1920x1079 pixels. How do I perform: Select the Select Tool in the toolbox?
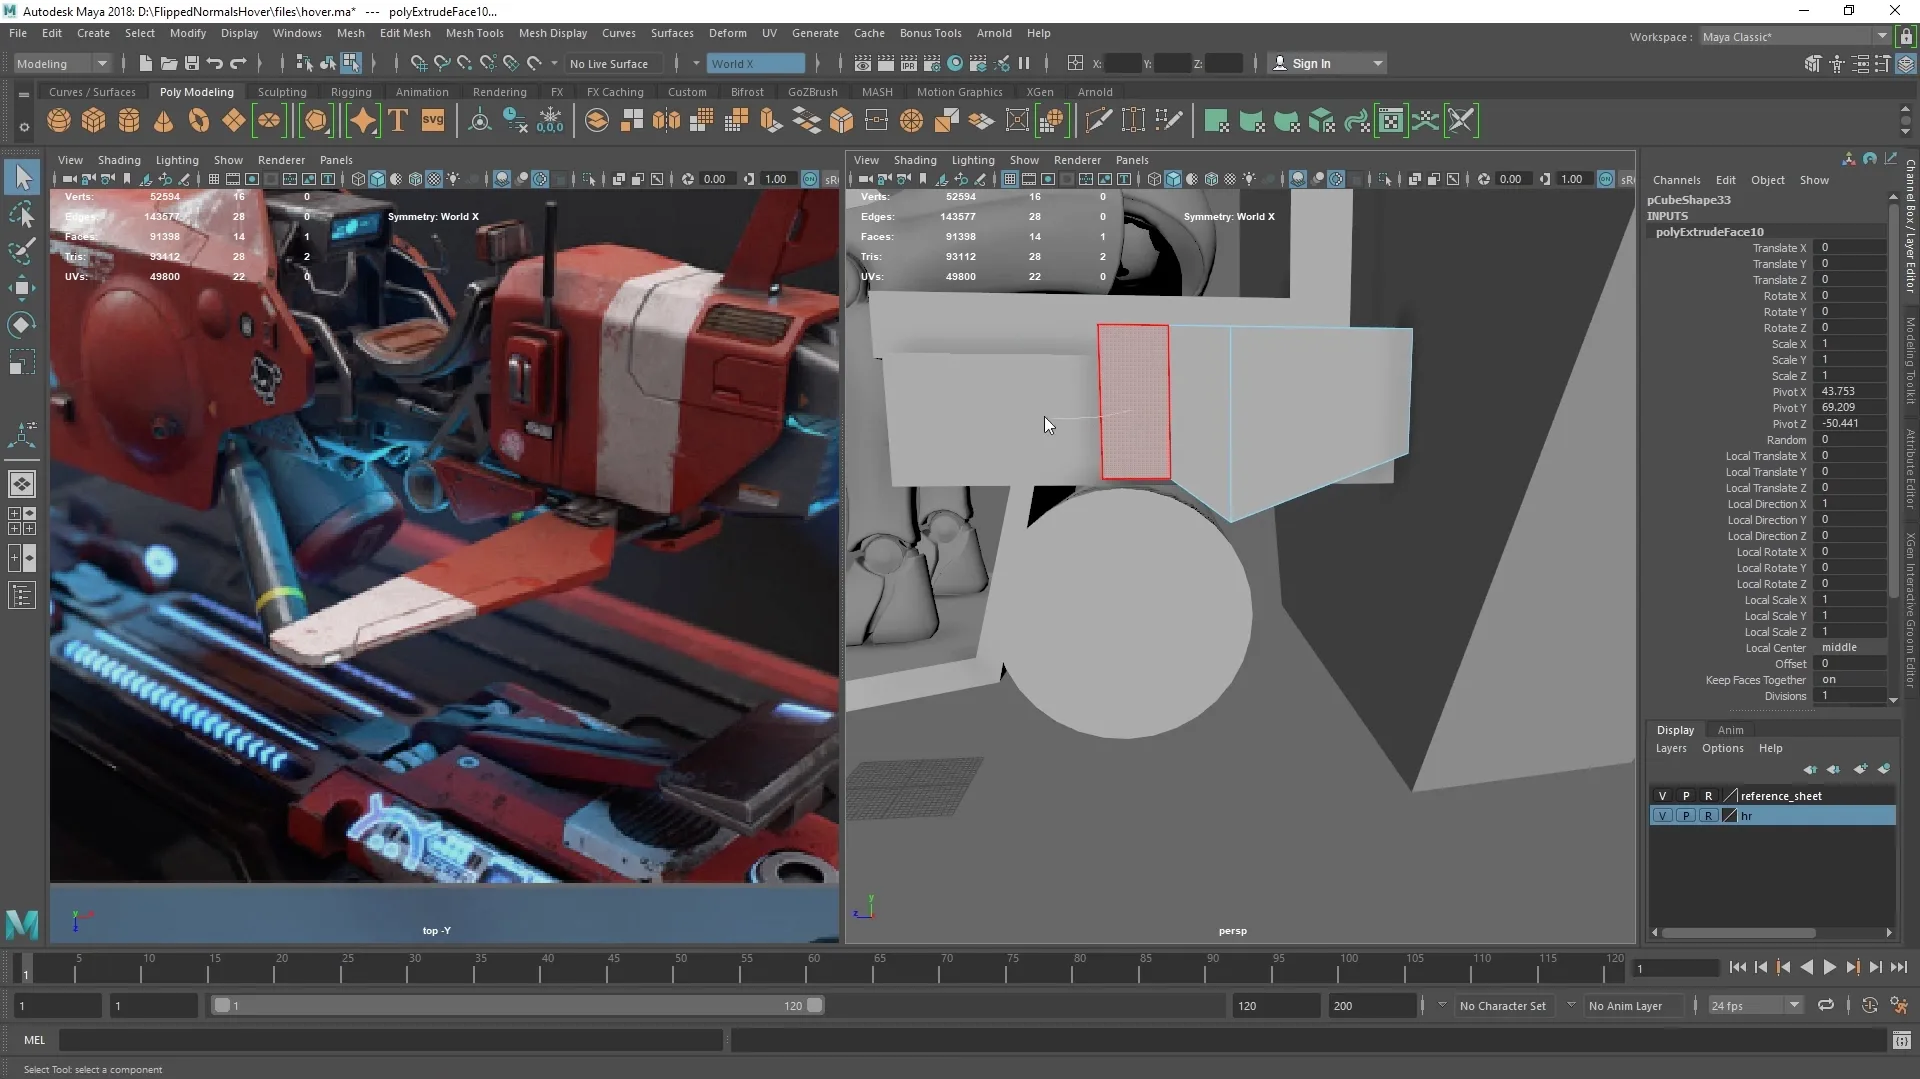[x=22, y=177]
